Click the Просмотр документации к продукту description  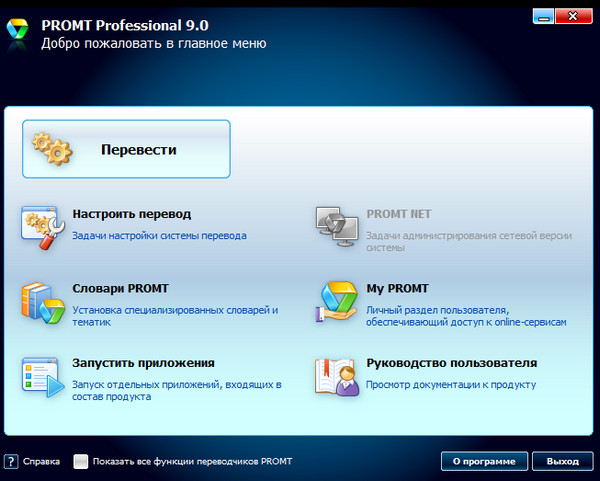click(x=451, y=385)
